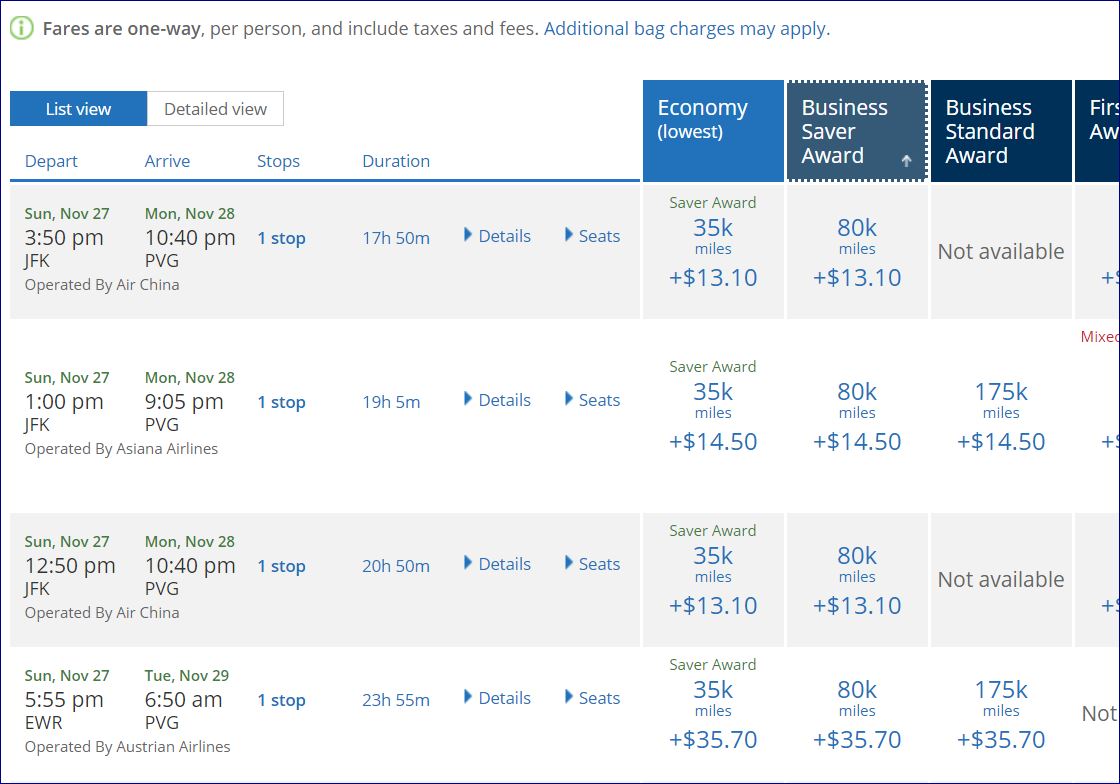Show Seats for the 12:50 pm Air China flight

point(592,564)
